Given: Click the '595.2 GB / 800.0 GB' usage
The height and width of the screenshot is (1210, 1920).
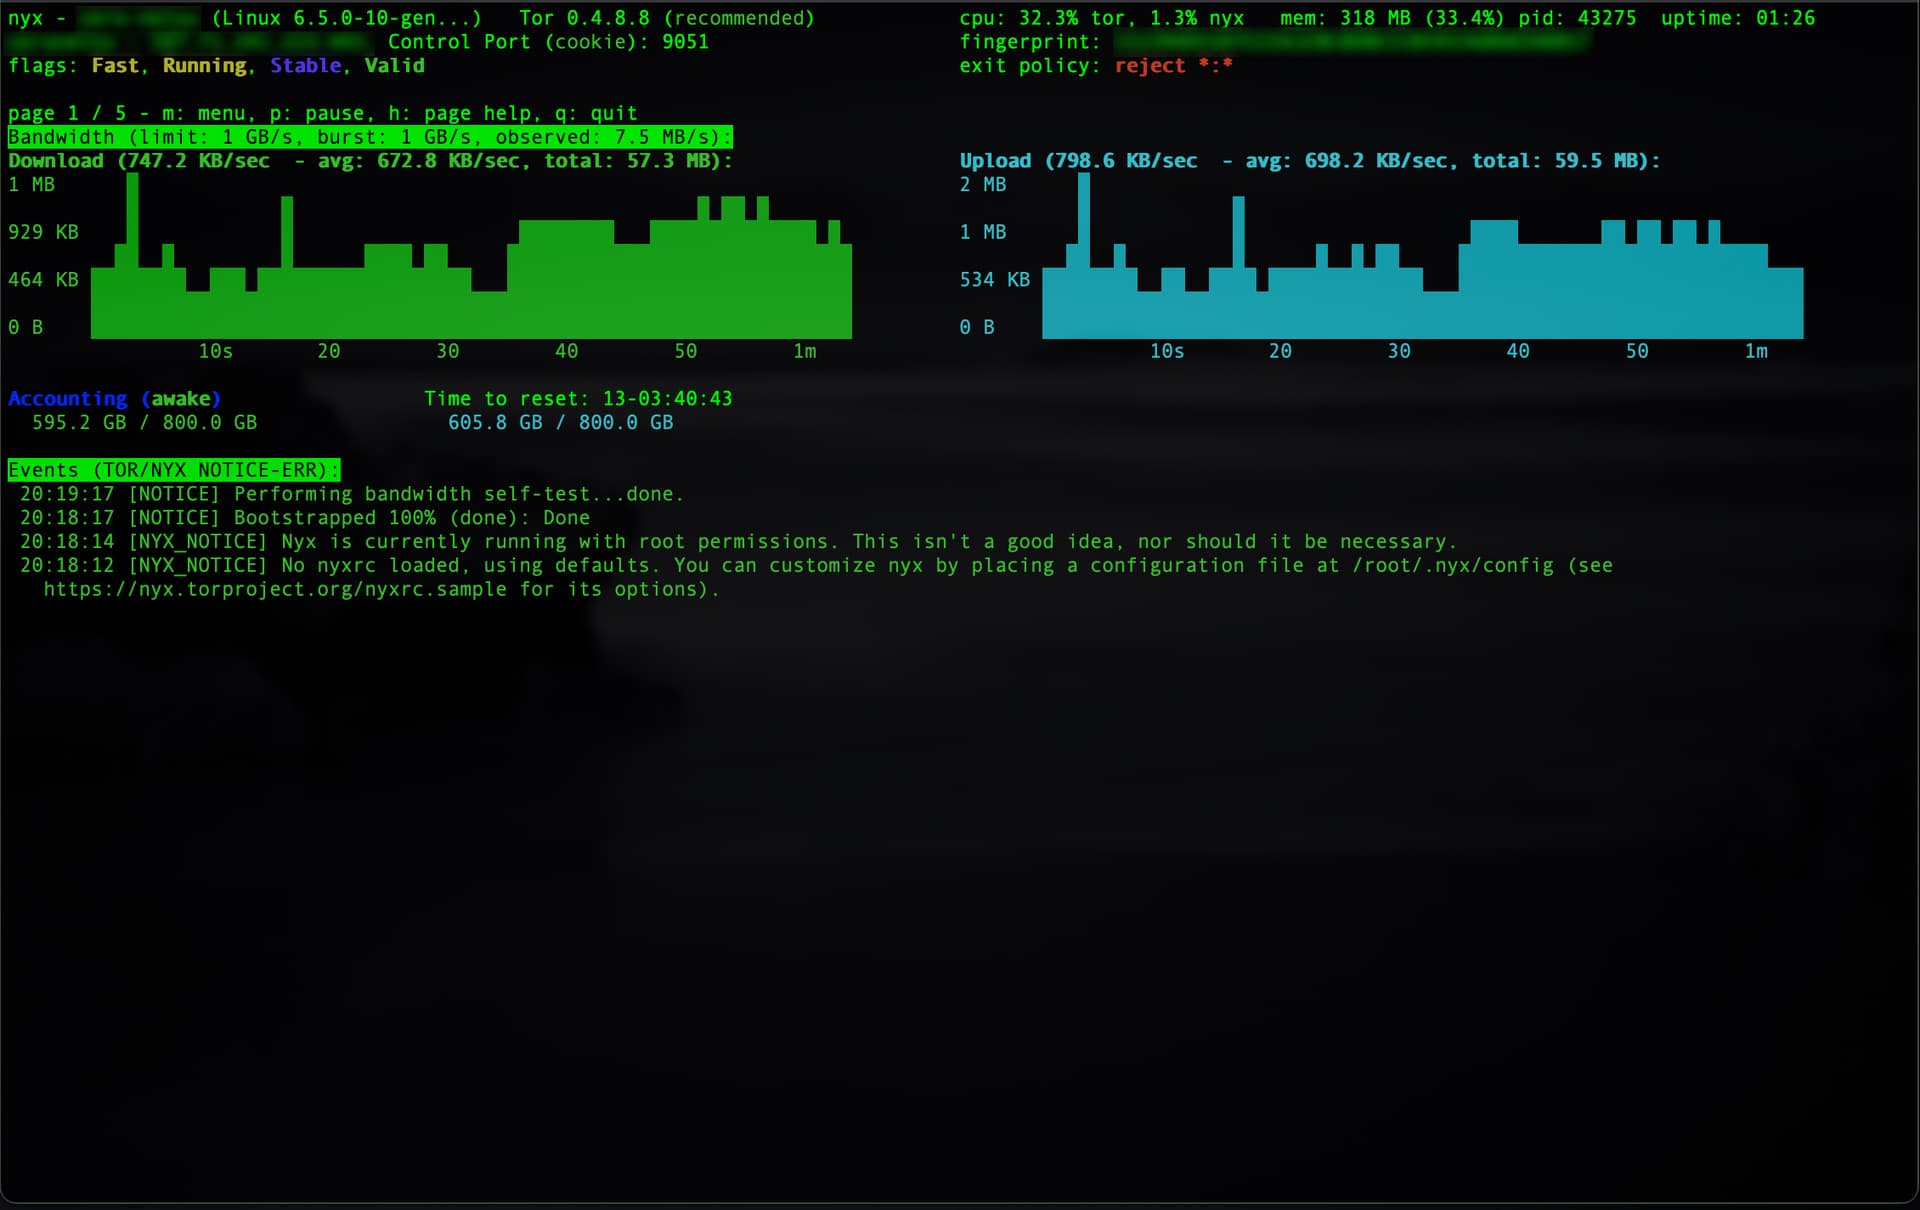Looking at the screenshot, I should 144,423.
